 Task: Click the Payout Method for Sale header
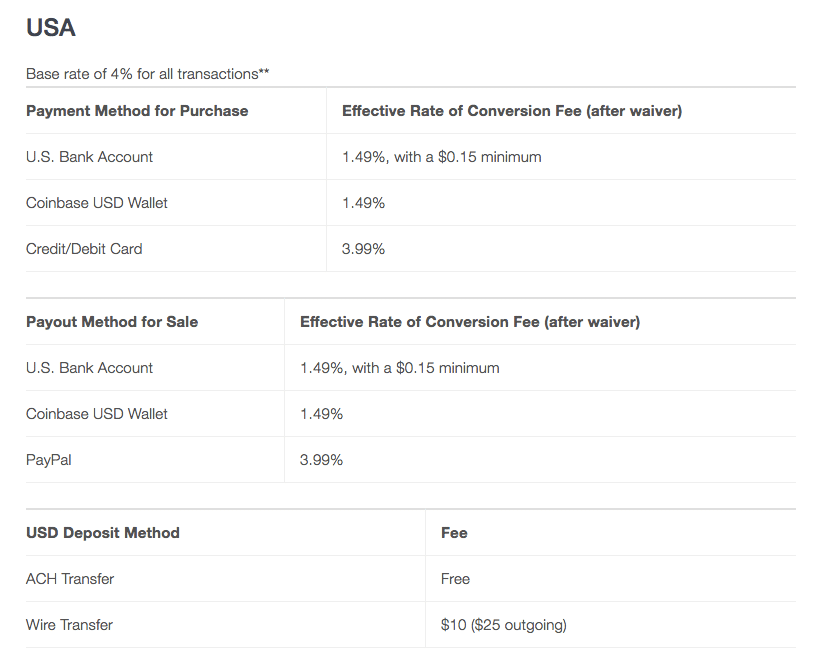pyautogui.click(x=112, y=322)
